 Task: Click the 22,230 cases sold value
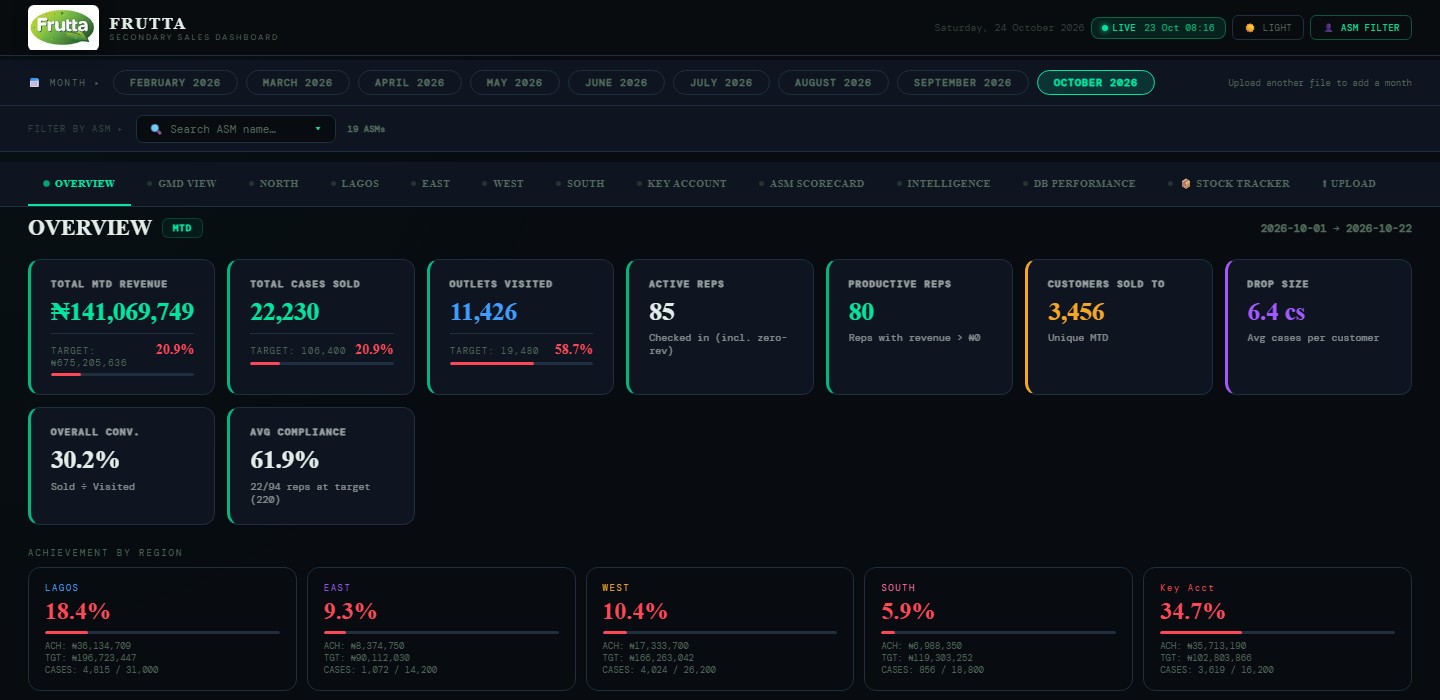click(x=285, y=311)
